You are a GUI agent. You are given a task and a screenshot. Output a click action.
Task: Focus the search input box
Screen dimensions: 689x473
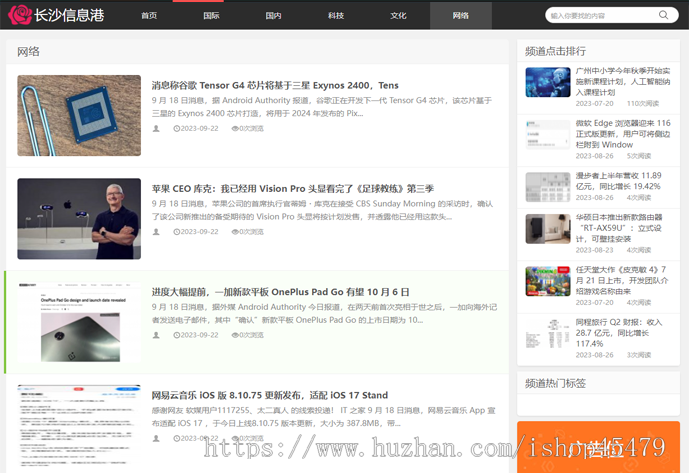pos(603,15)
